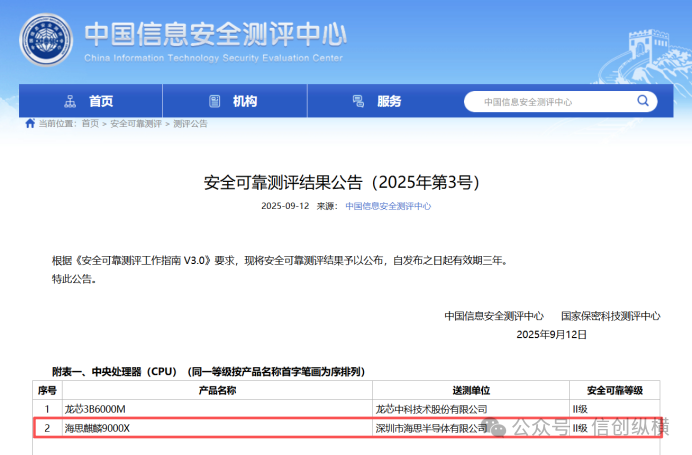Select the 龙芯3B6000M product cell

pos(218,409)
